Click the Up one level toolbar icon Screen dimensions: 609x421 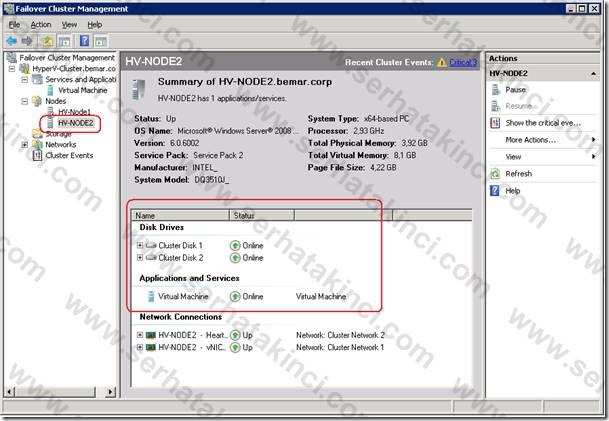coord(47,41)
